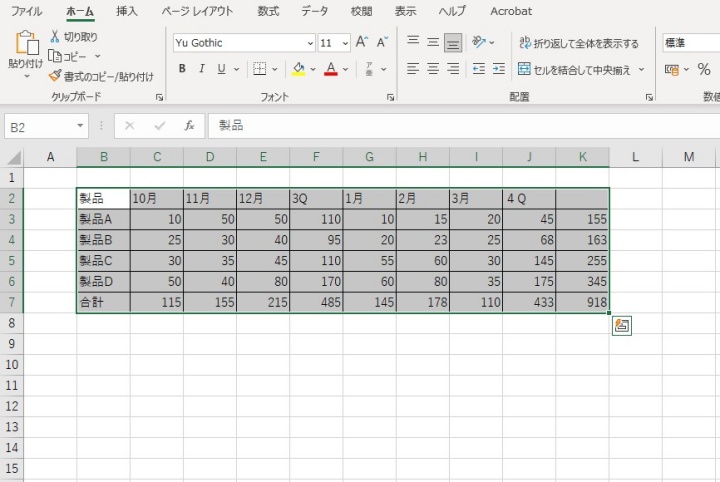Click the formula bar showing 製品
This screenshot has width=720, height=482.
tap(464, 126)
